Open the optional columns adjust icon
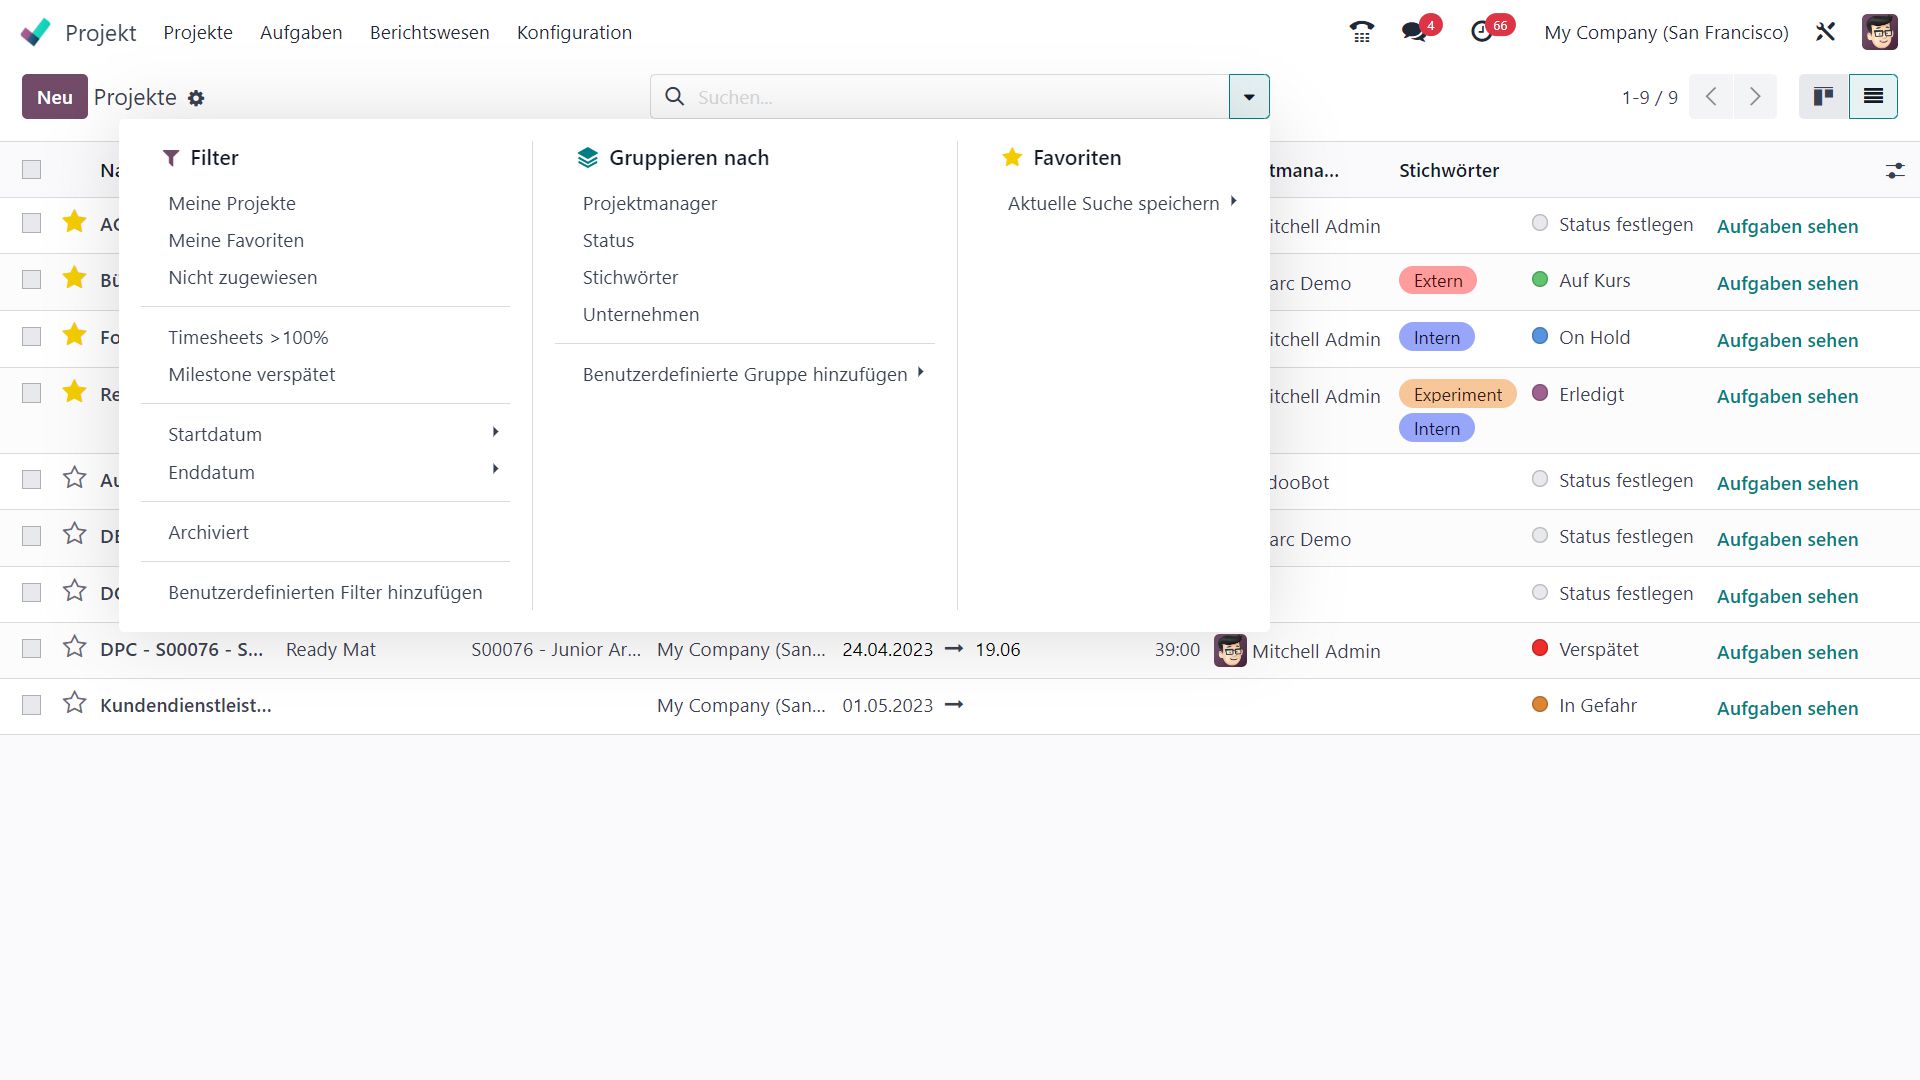The width and height of the screenshot is (1920, 1080). 1894,171
